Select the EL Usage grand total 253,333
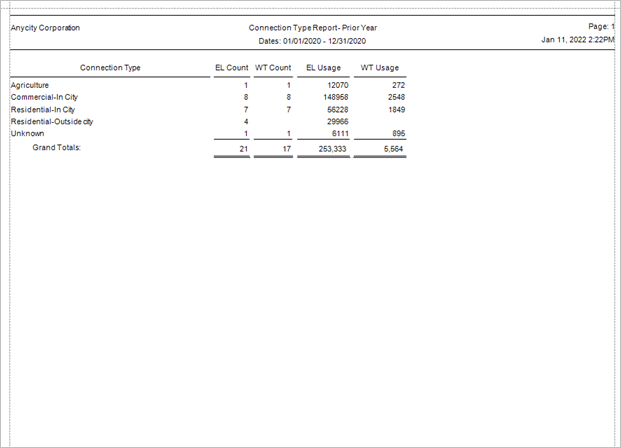 click(332, 149)
